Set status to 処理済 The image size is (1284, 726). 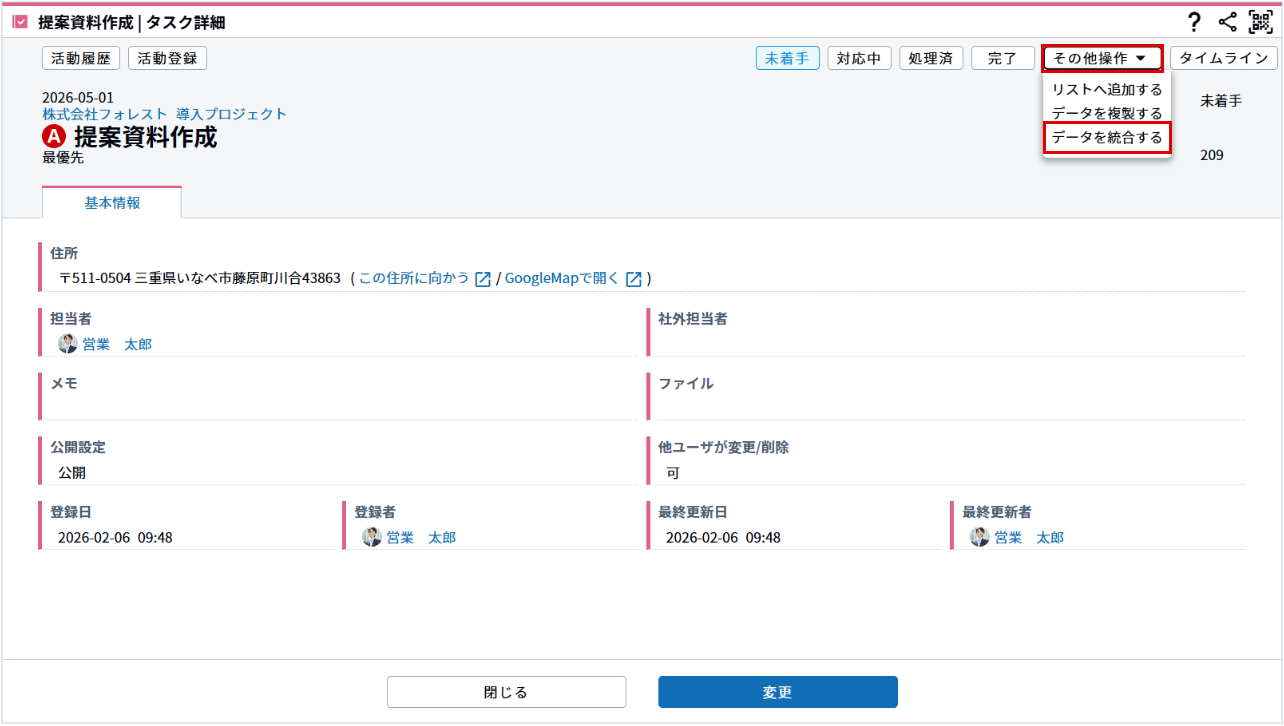click(931, 58)
